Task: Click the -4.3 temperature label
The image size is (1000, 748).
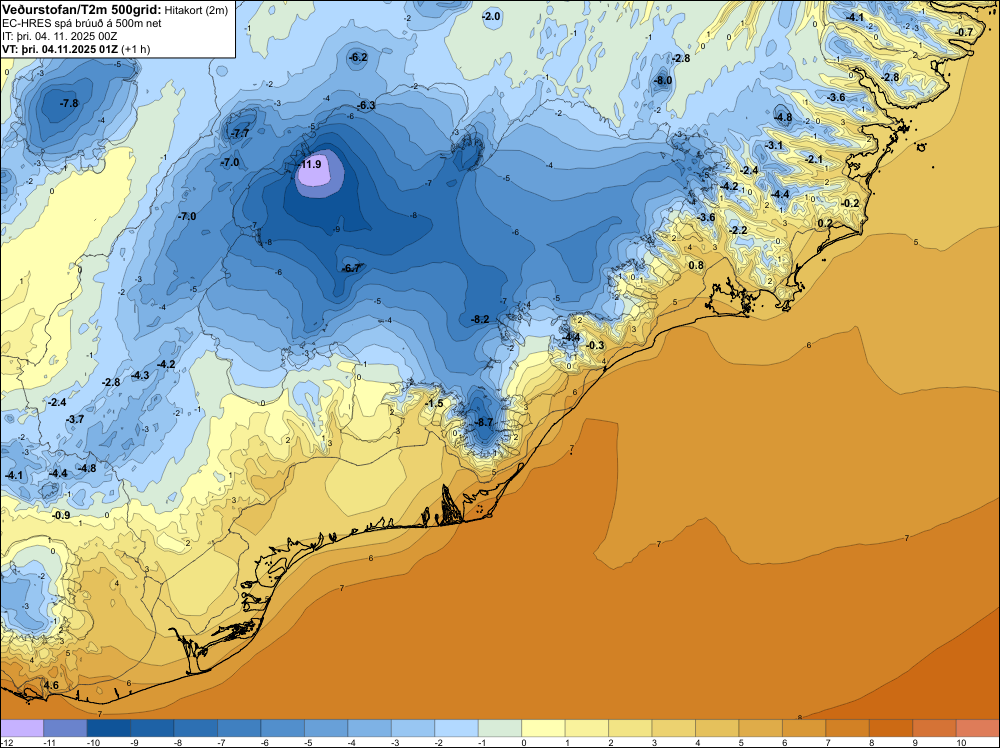Action: [140, 375]
